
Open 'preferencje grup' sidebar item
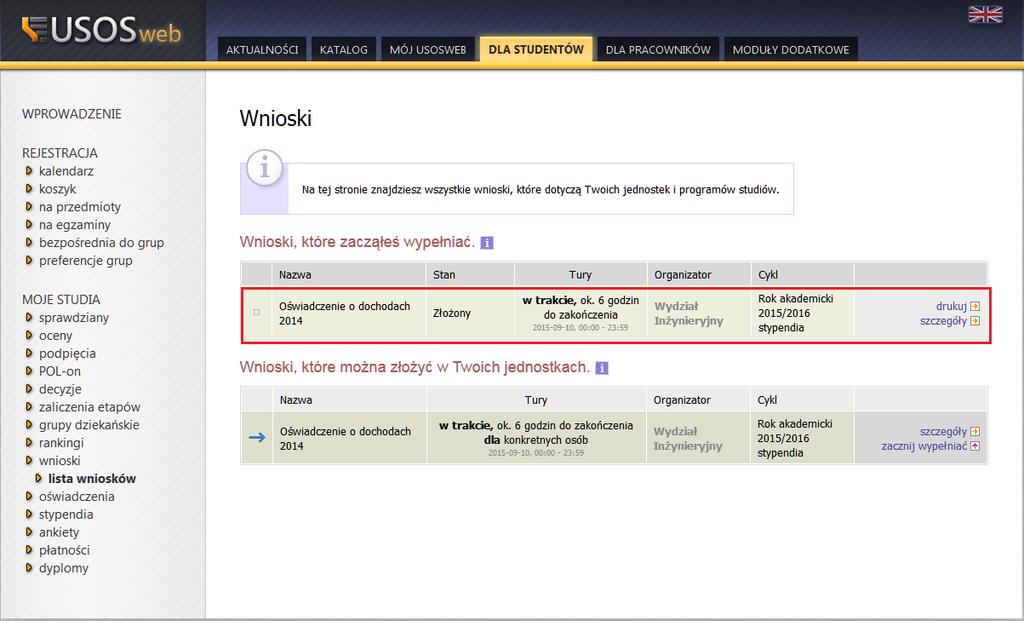pyautogui.click(x=86, y=261)
